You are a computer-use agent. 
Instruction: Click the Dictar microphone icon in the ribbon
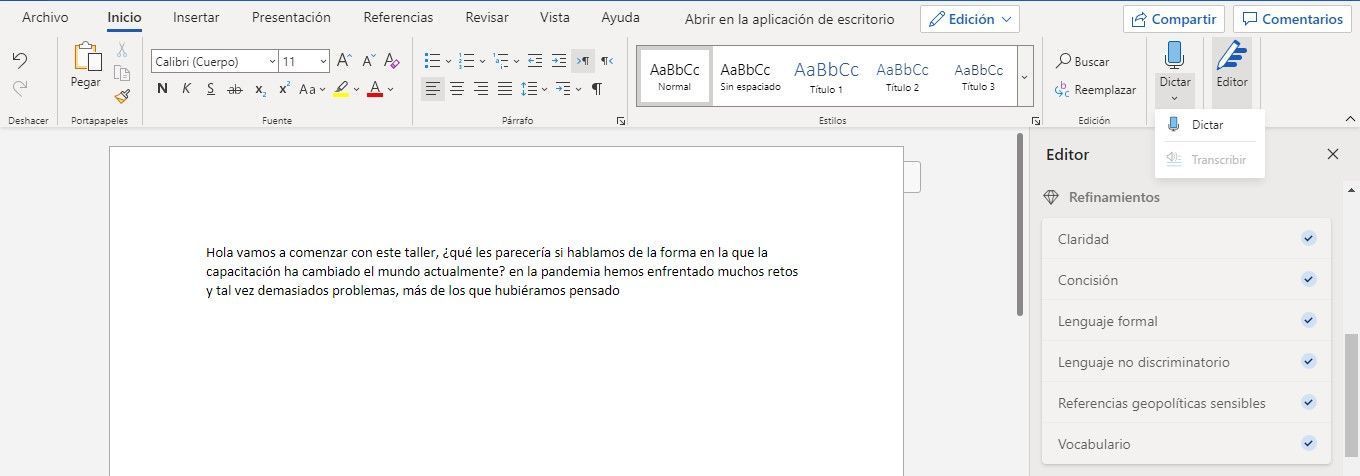point(1174,56)
